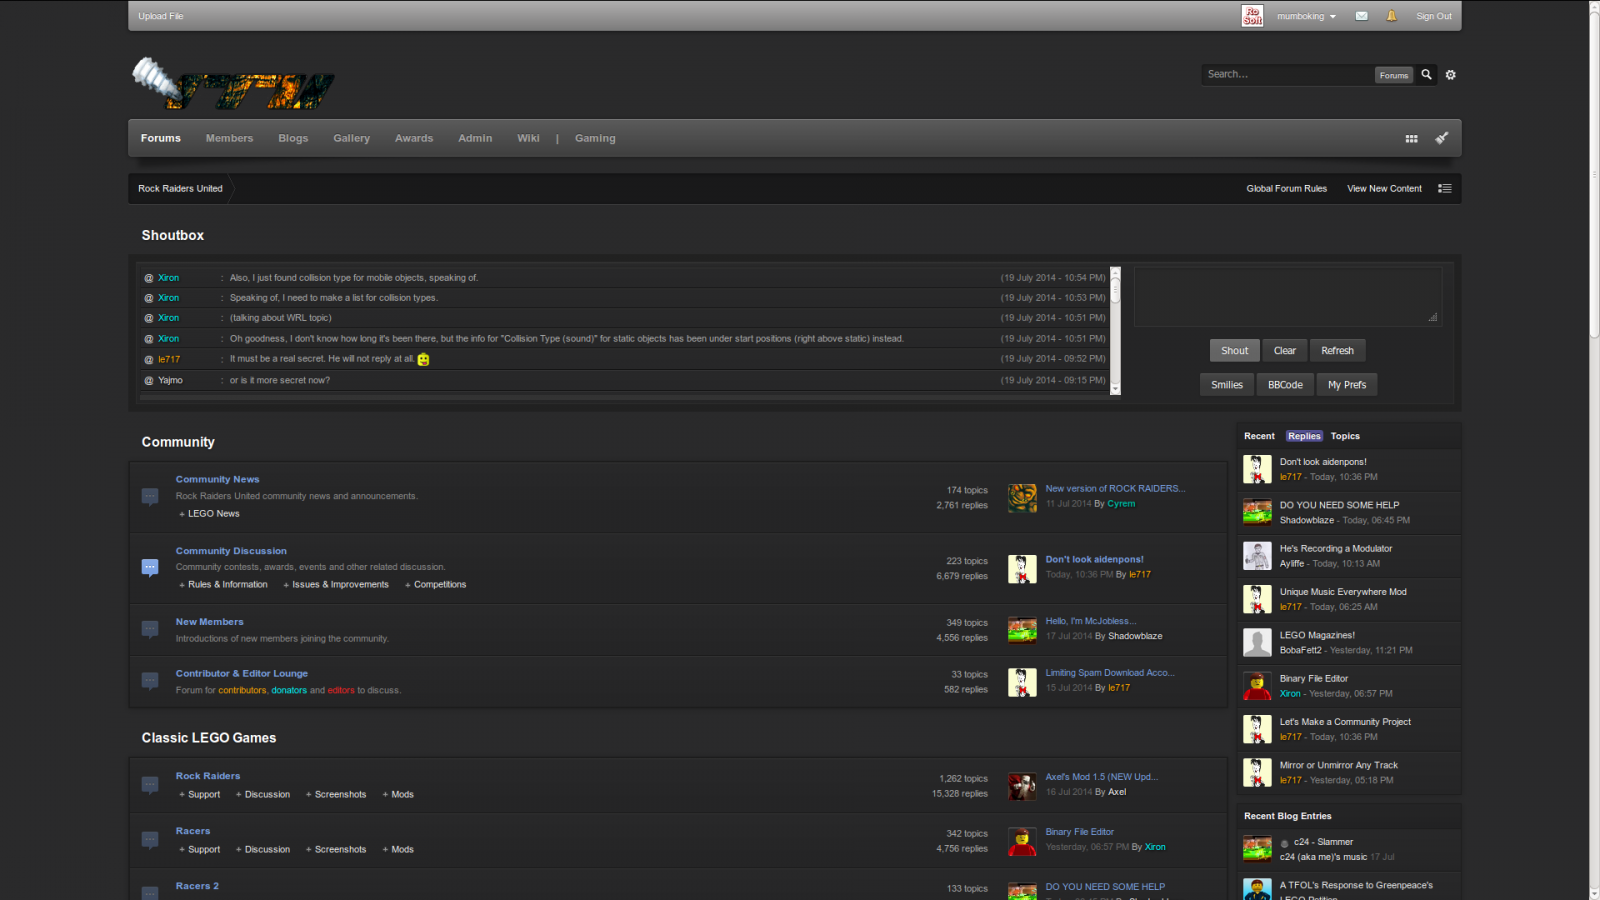Click the shoutbox Clear button
The width and height of the screenshot is (1600, 900).
point(1285,351)
